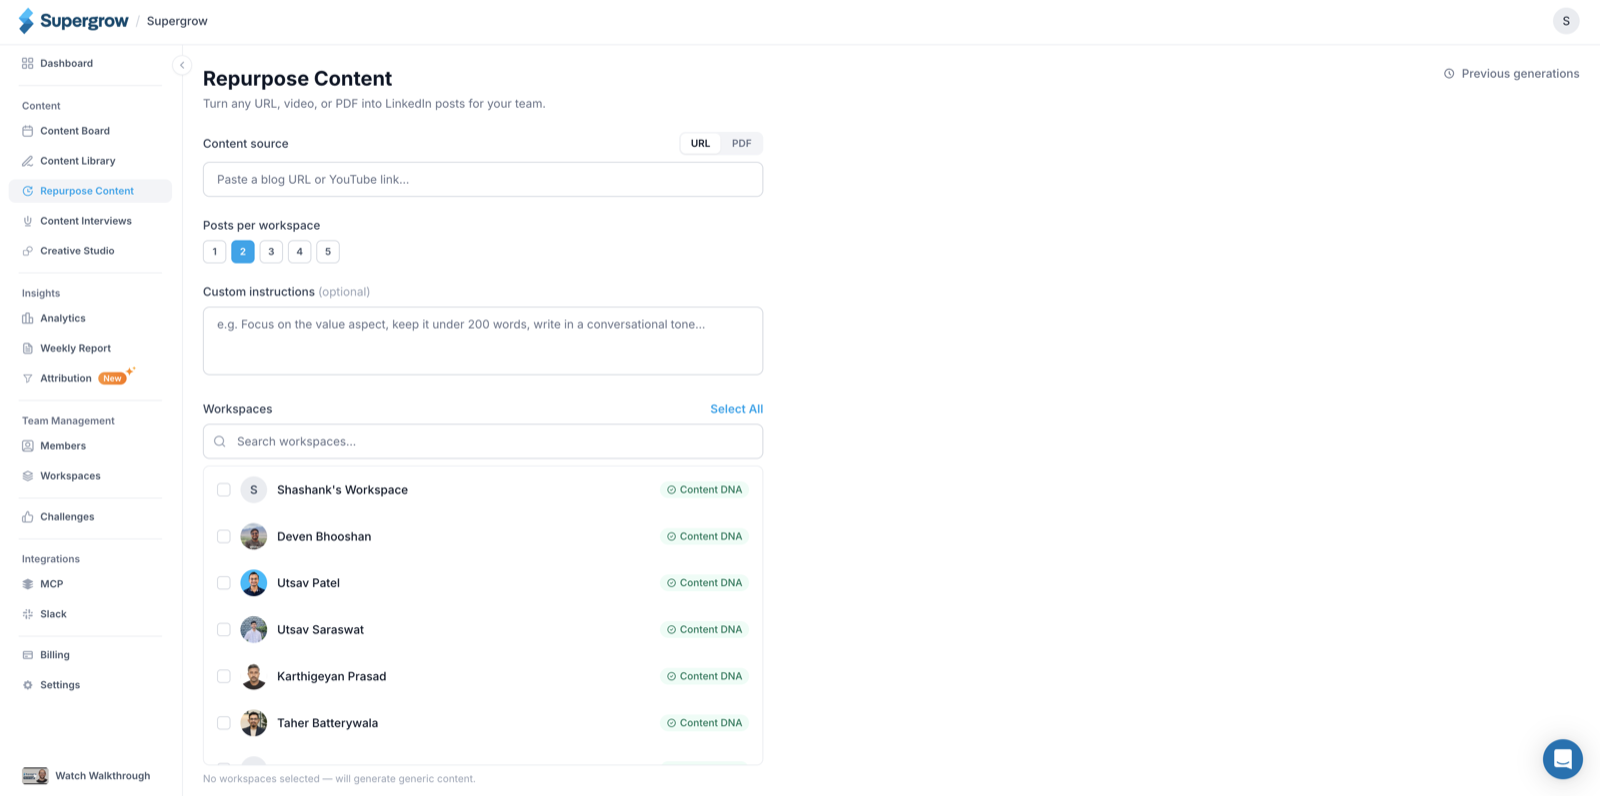
Task: Click the Challenges thumbs-up icon
Action: (28, 517)
